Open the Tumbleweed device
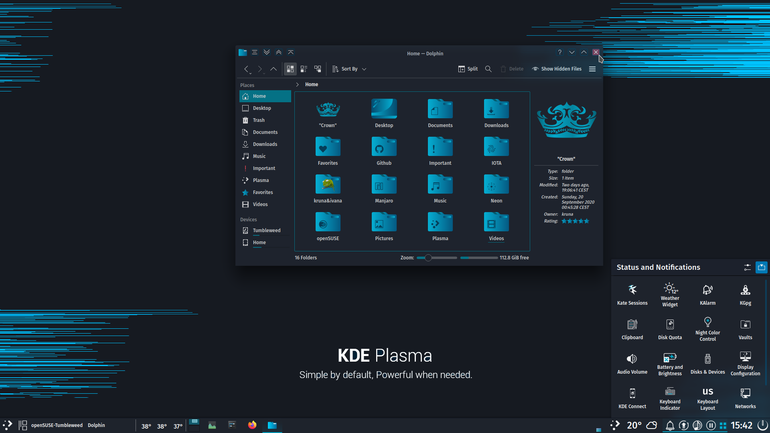Viewport: 770px width, 433px height. [265, 230]
